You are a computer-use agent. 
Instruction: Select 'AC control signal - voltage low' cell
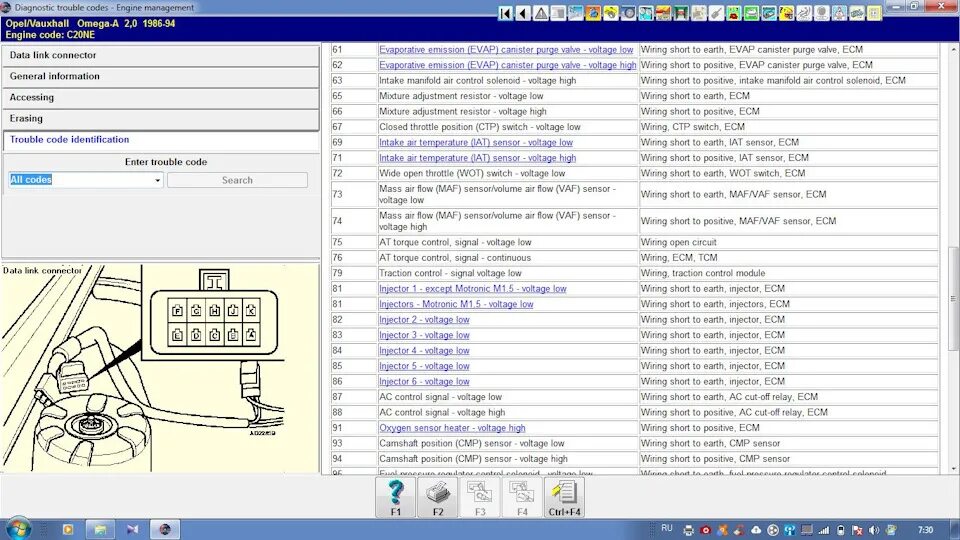click(508, 397)
